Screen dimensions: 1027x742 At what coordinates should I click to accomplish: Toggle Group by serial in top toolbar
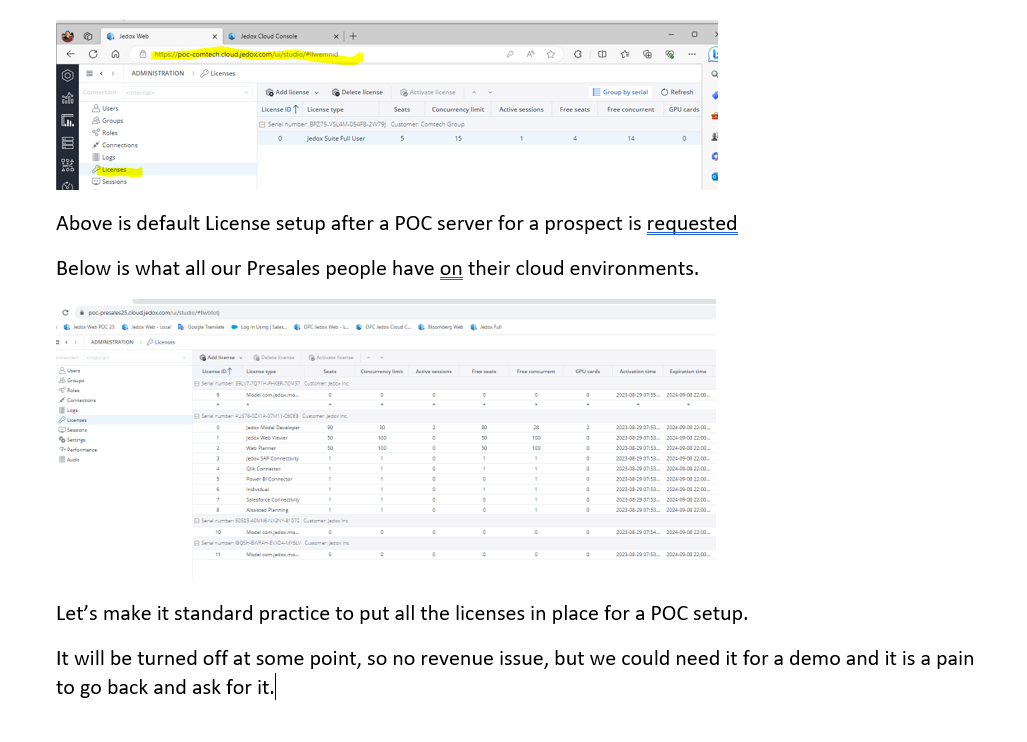click(x=621, y=92)
